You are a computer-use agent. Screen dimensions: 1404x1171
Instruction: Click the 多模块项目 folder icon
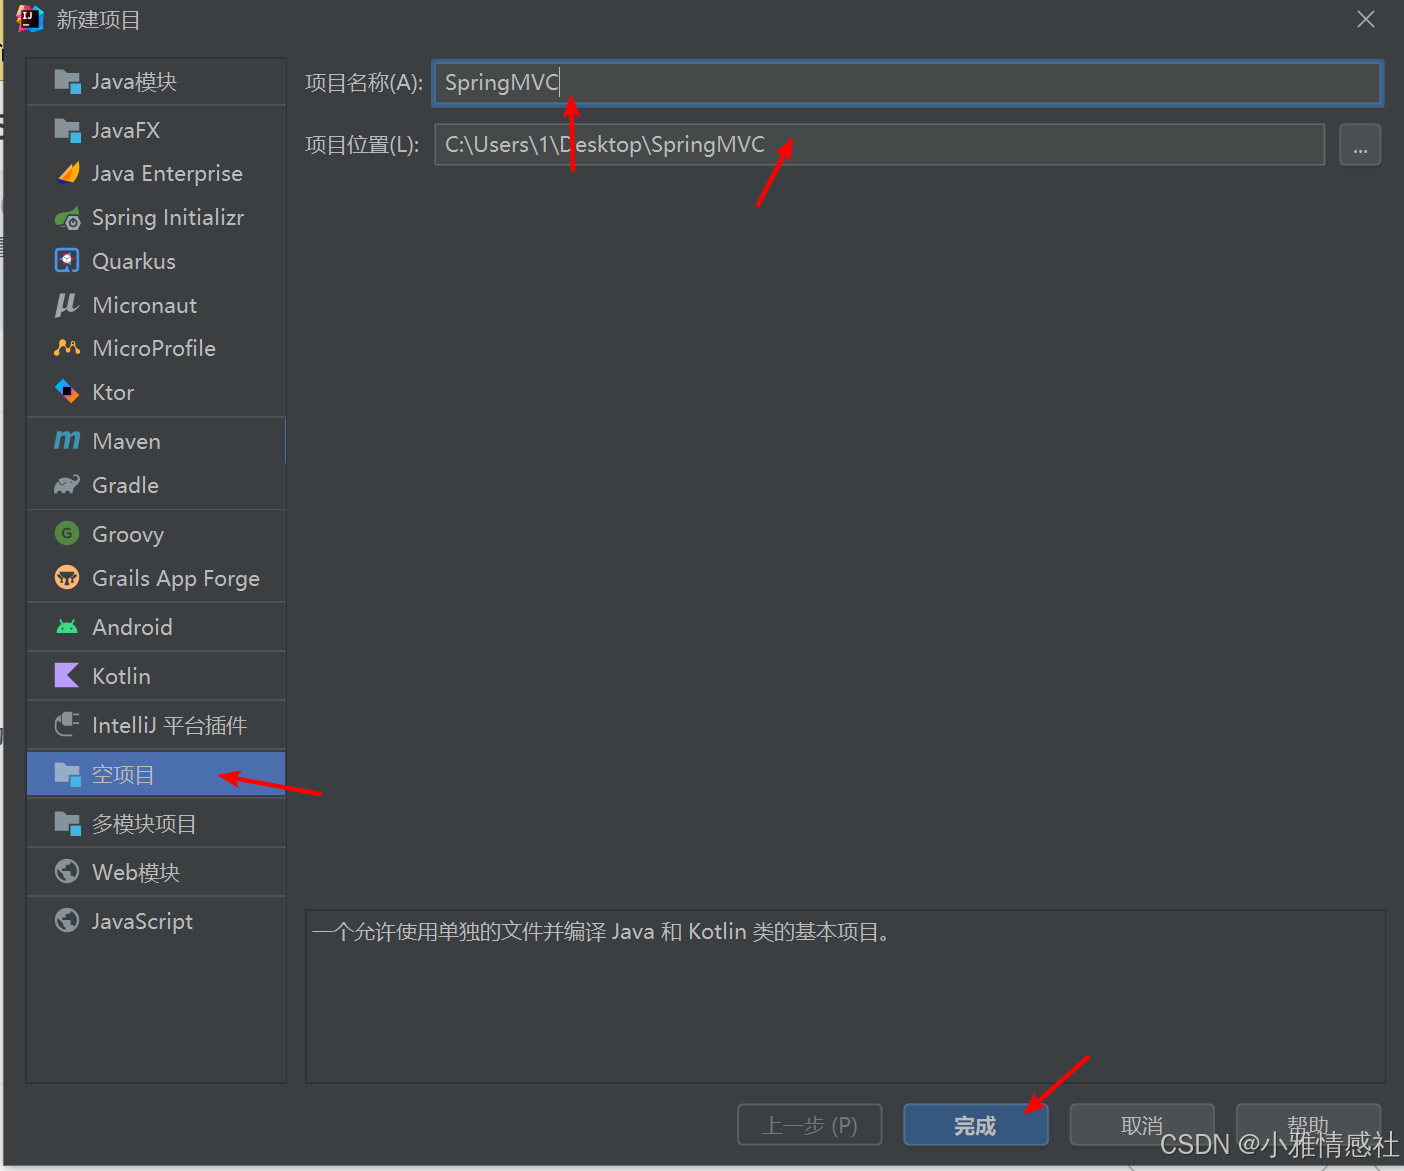click(x=67, y=823)
